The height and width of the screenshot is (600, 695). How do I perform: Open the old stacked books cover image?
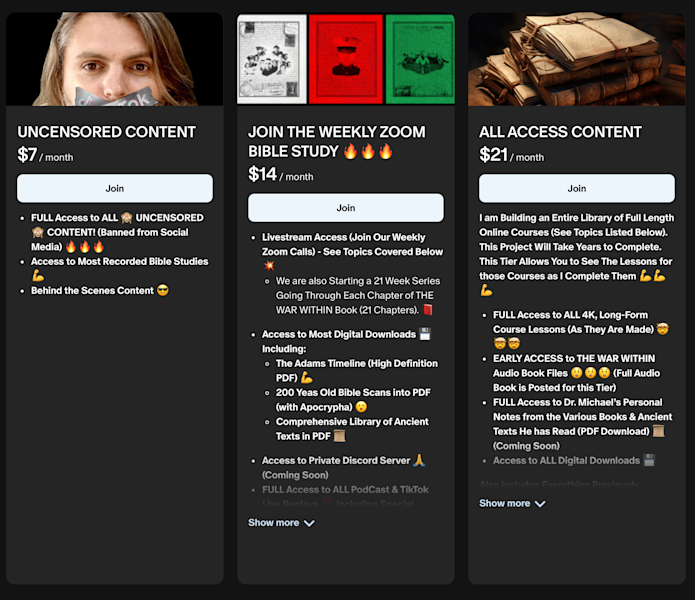577,59
